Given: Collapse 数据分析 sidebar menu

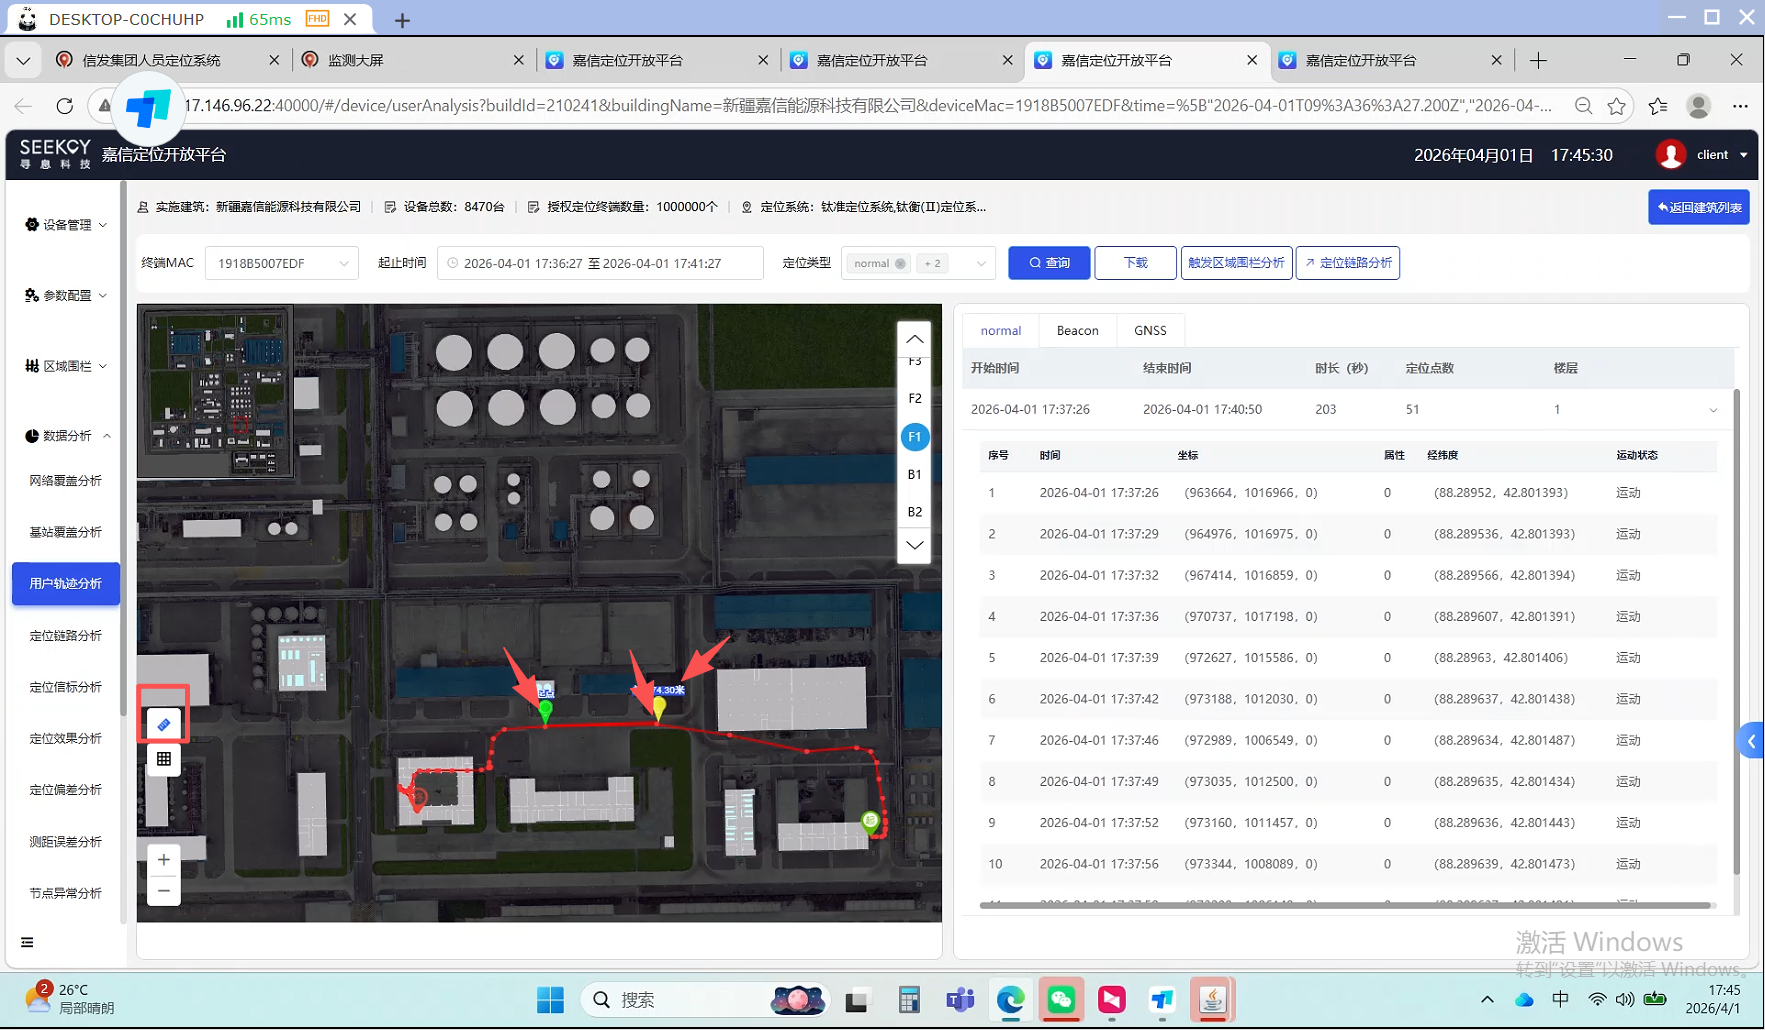Looking at the screenshot, I should click(66, 436).
